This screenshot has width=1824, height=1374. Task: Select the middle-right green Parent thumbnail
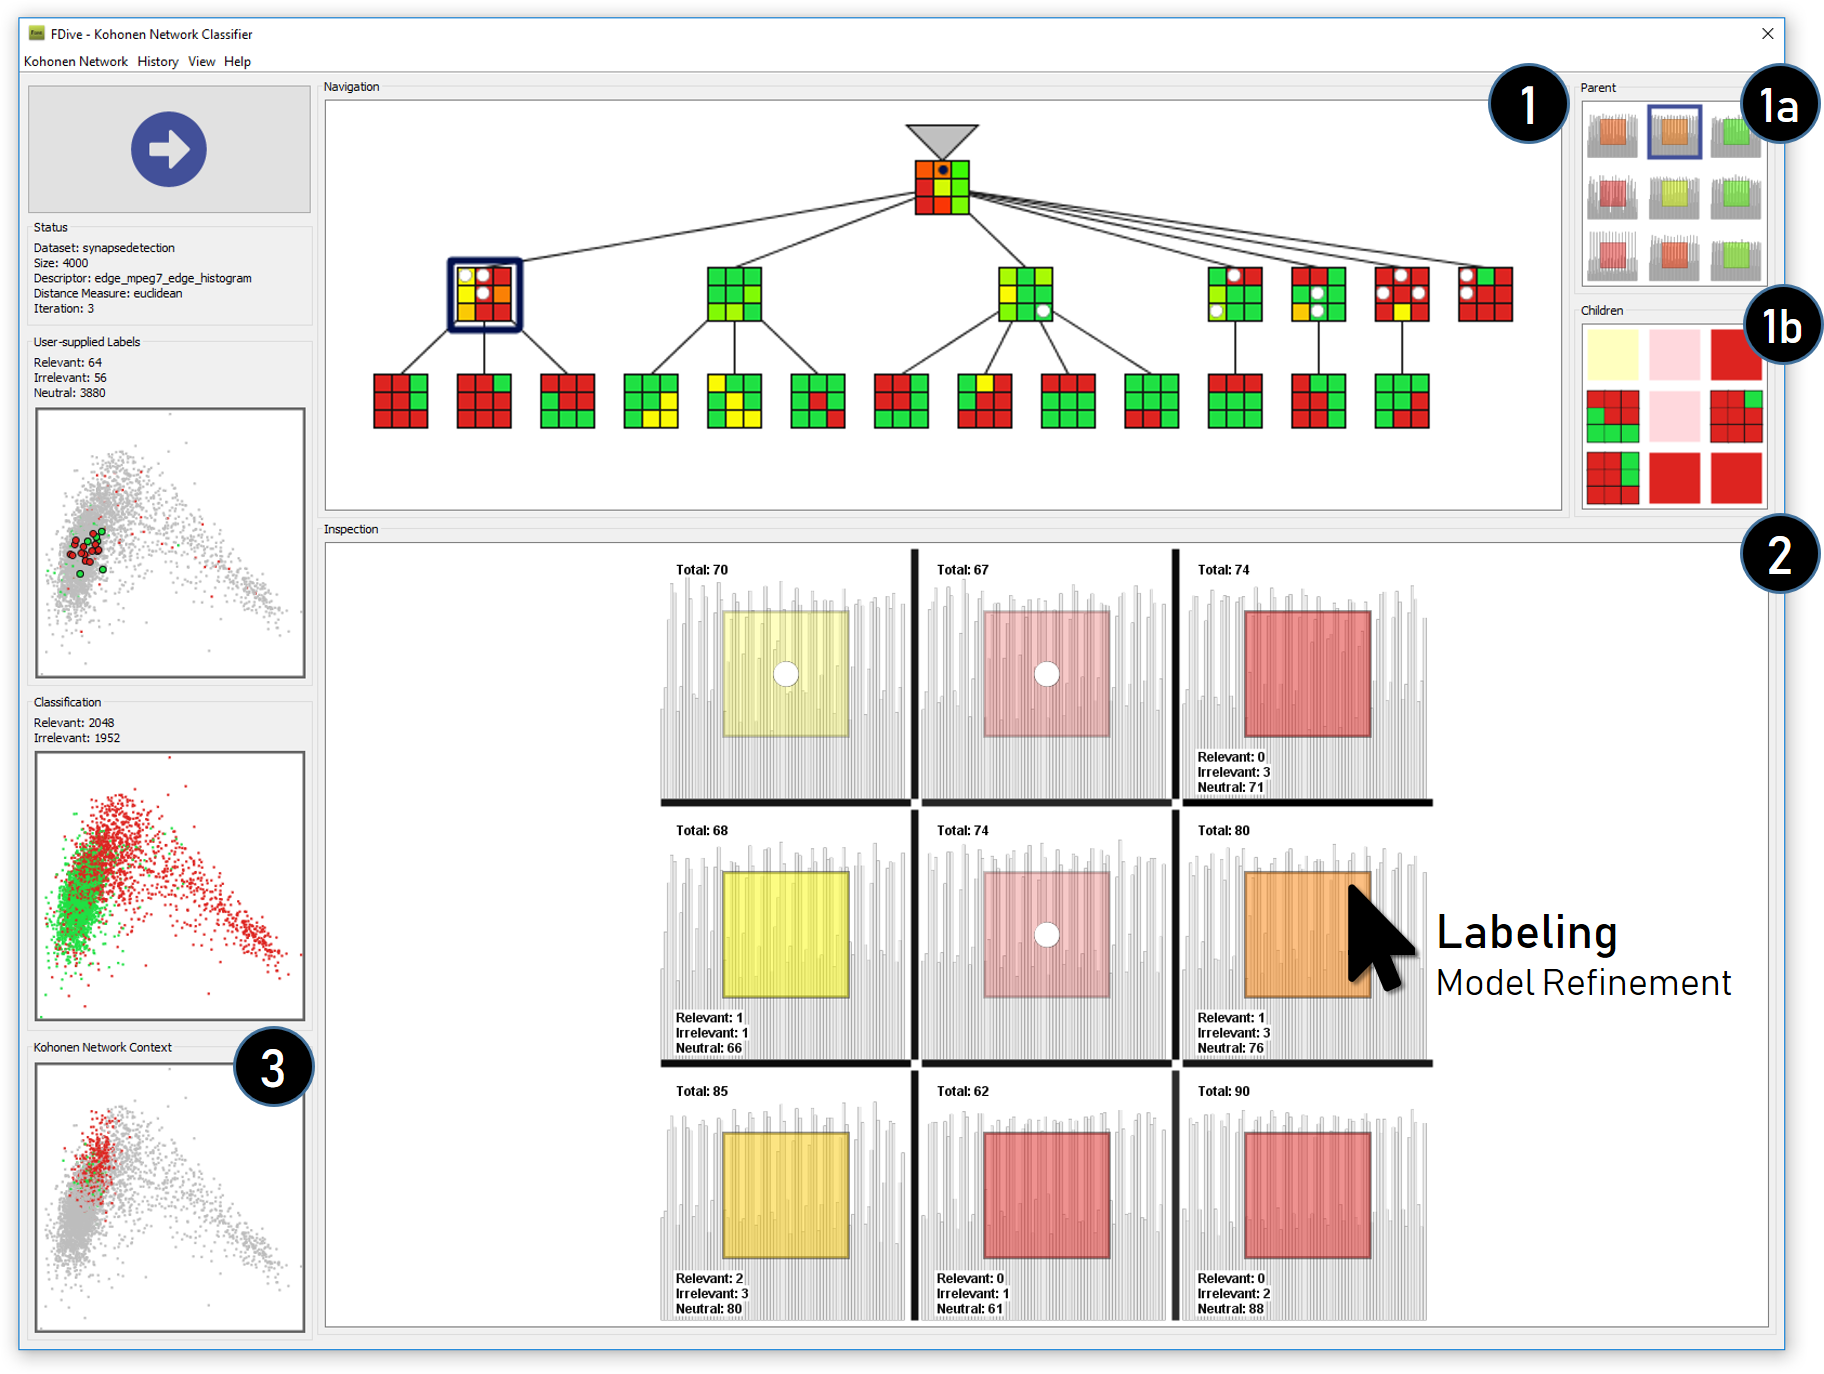[x=1736, y=194]
